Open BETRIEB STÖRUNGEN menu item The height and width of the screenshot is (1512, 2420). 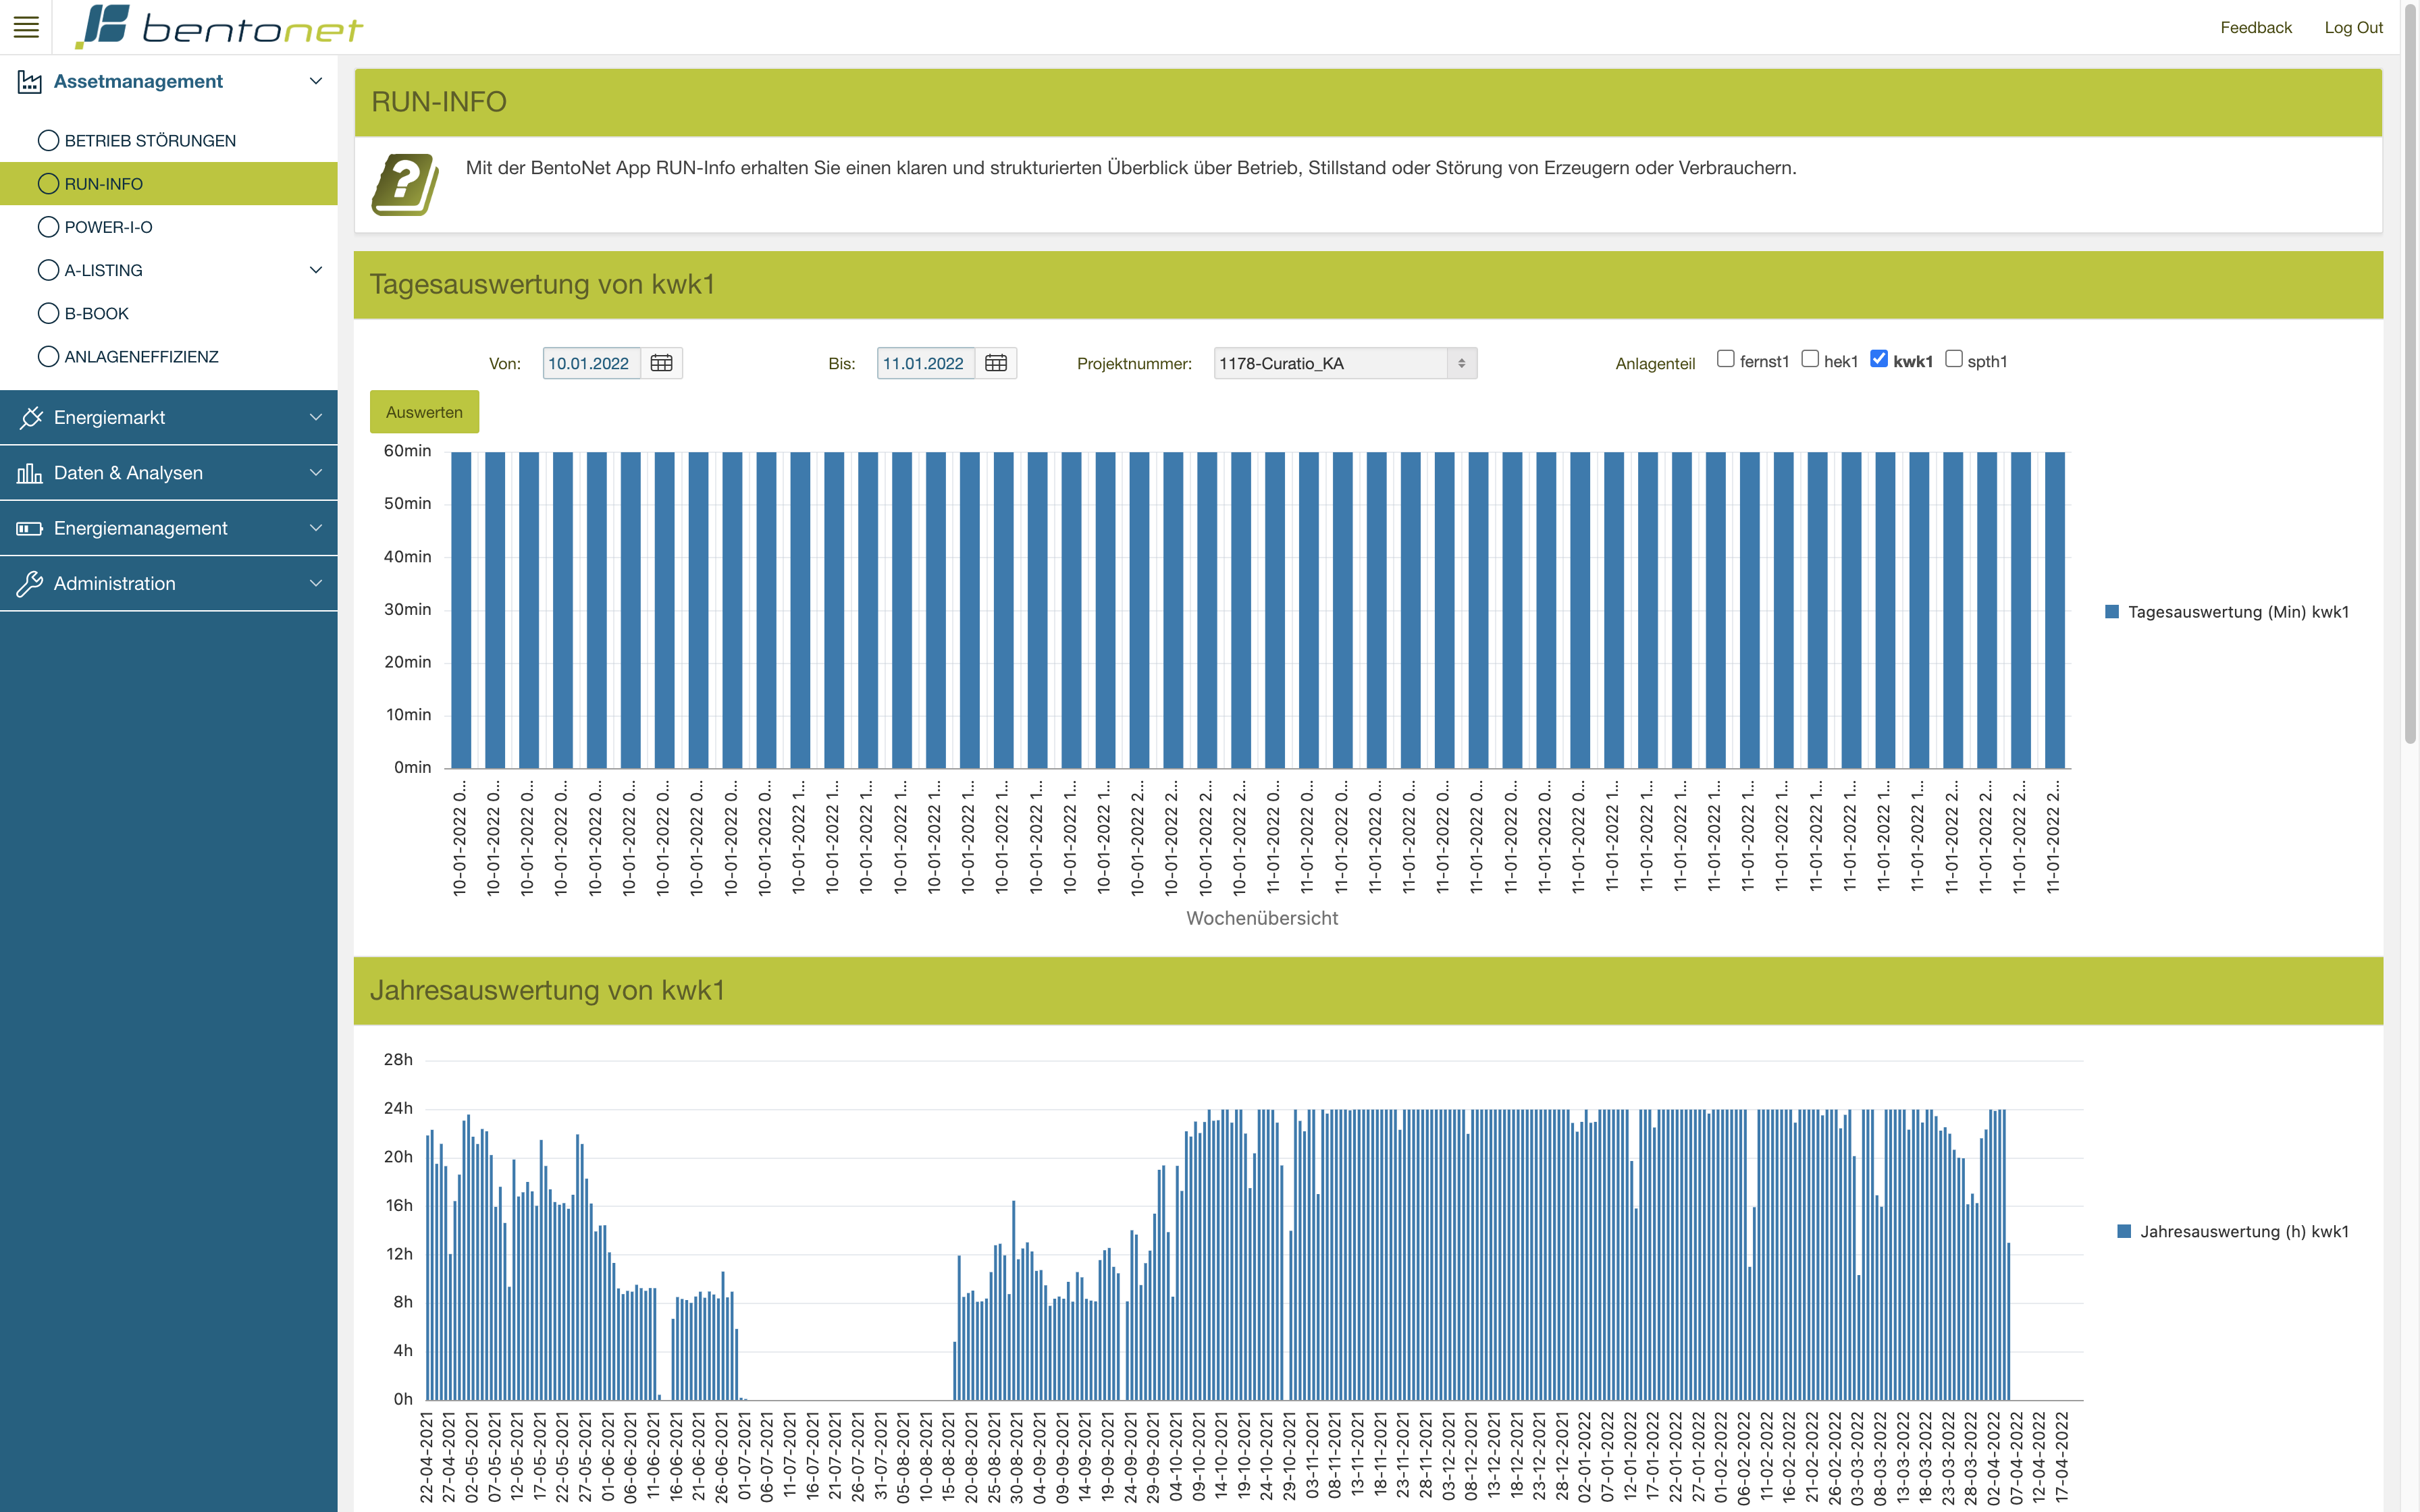[x=169, y=140]
